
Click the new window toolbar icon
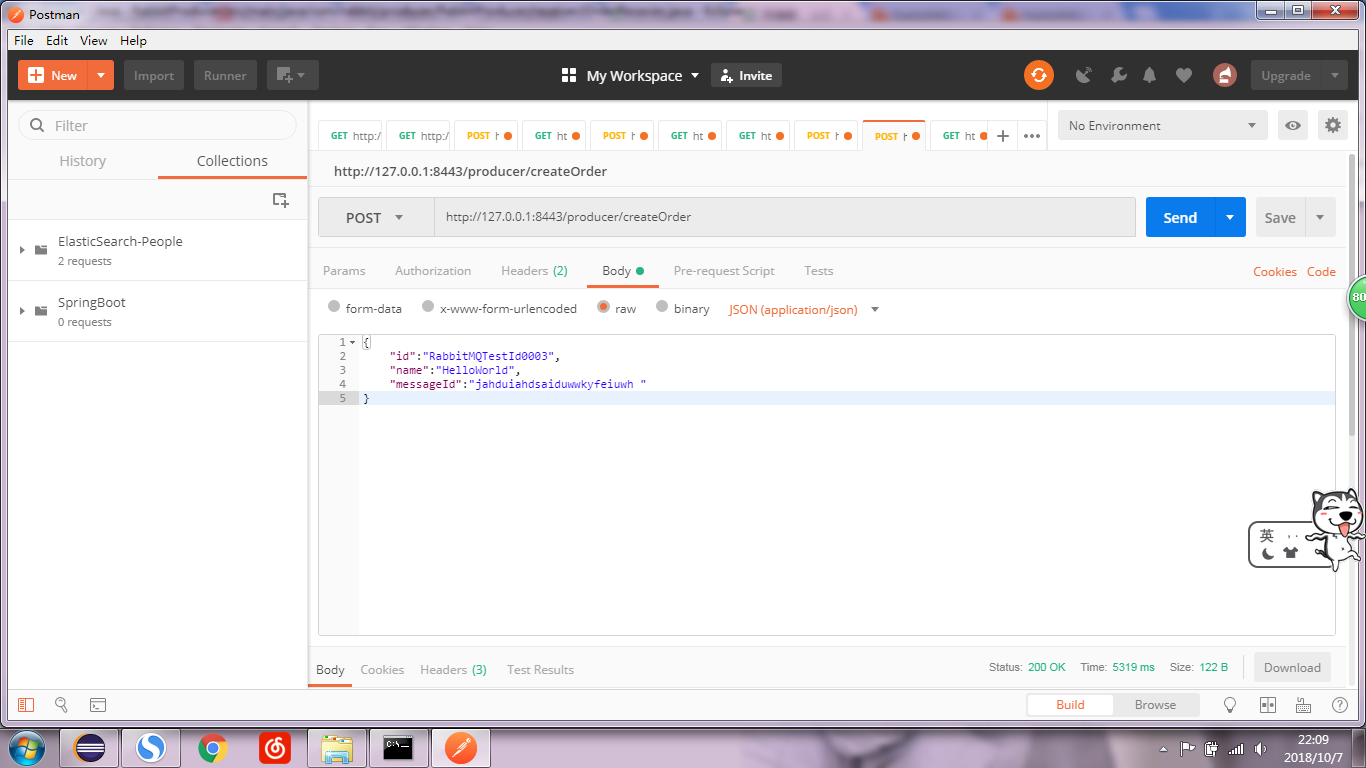(292, 75)
